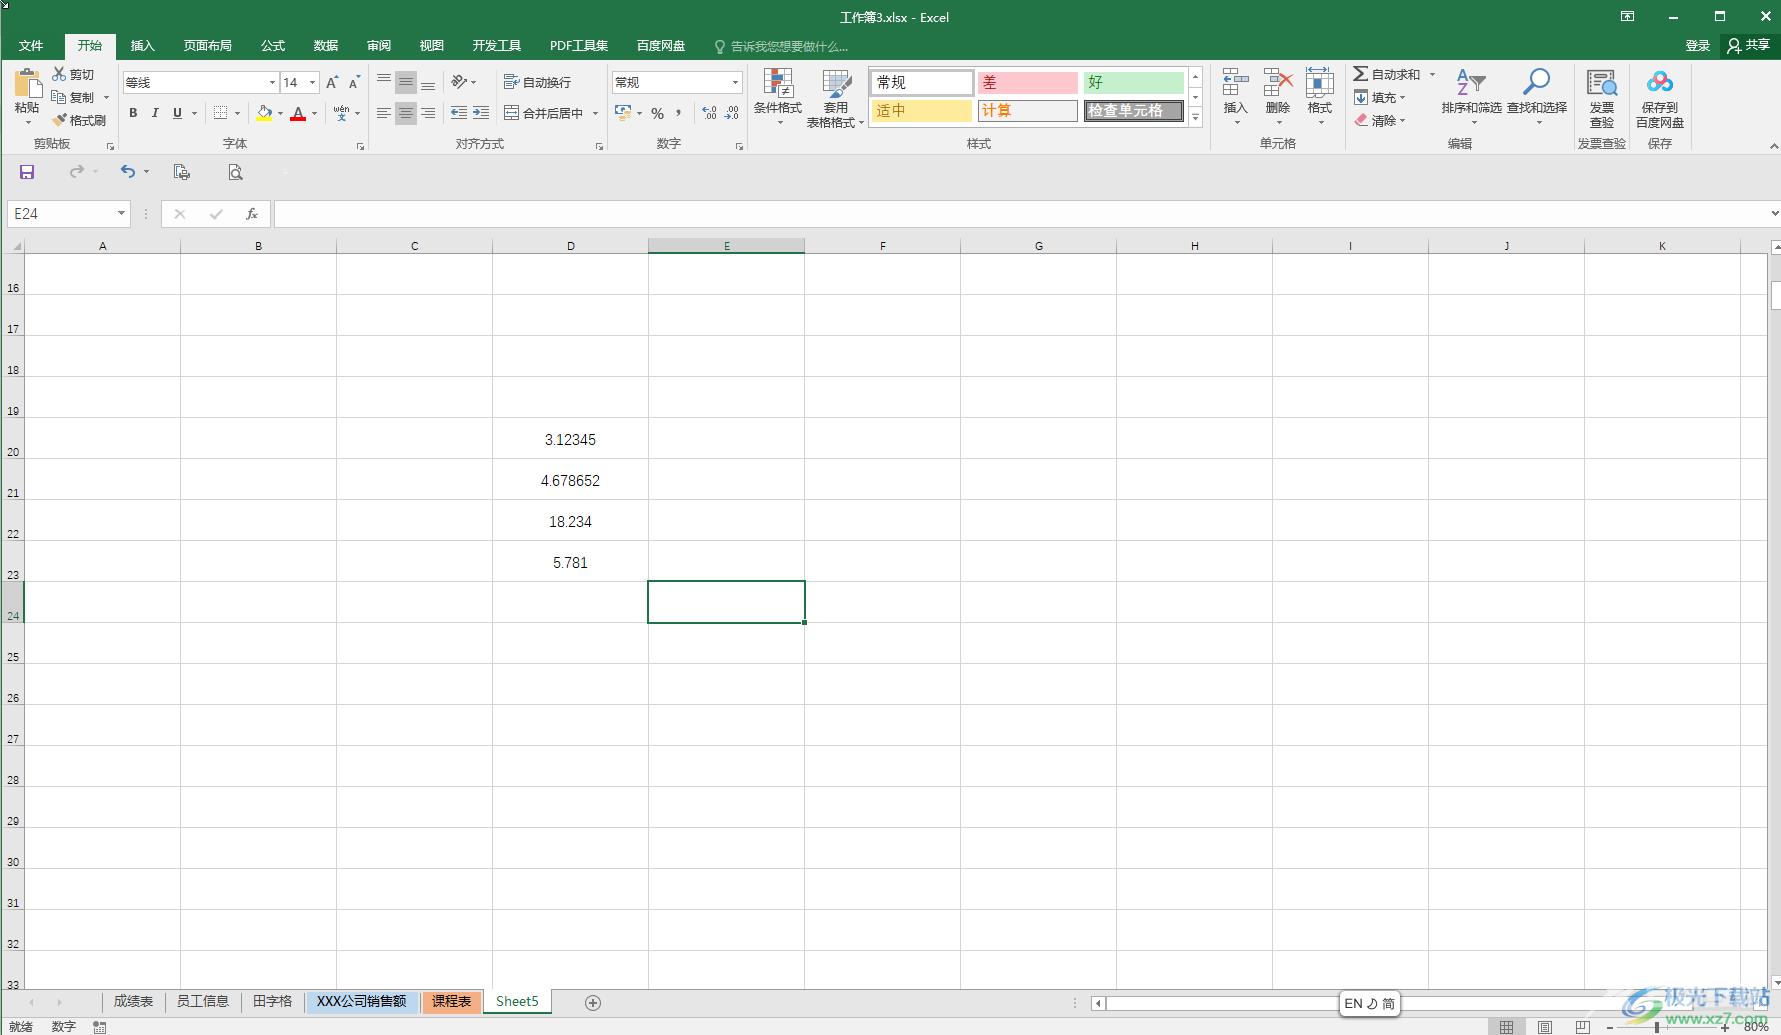Apply comma style number format
The image size is (1781, 1035).
pos(679,113)
